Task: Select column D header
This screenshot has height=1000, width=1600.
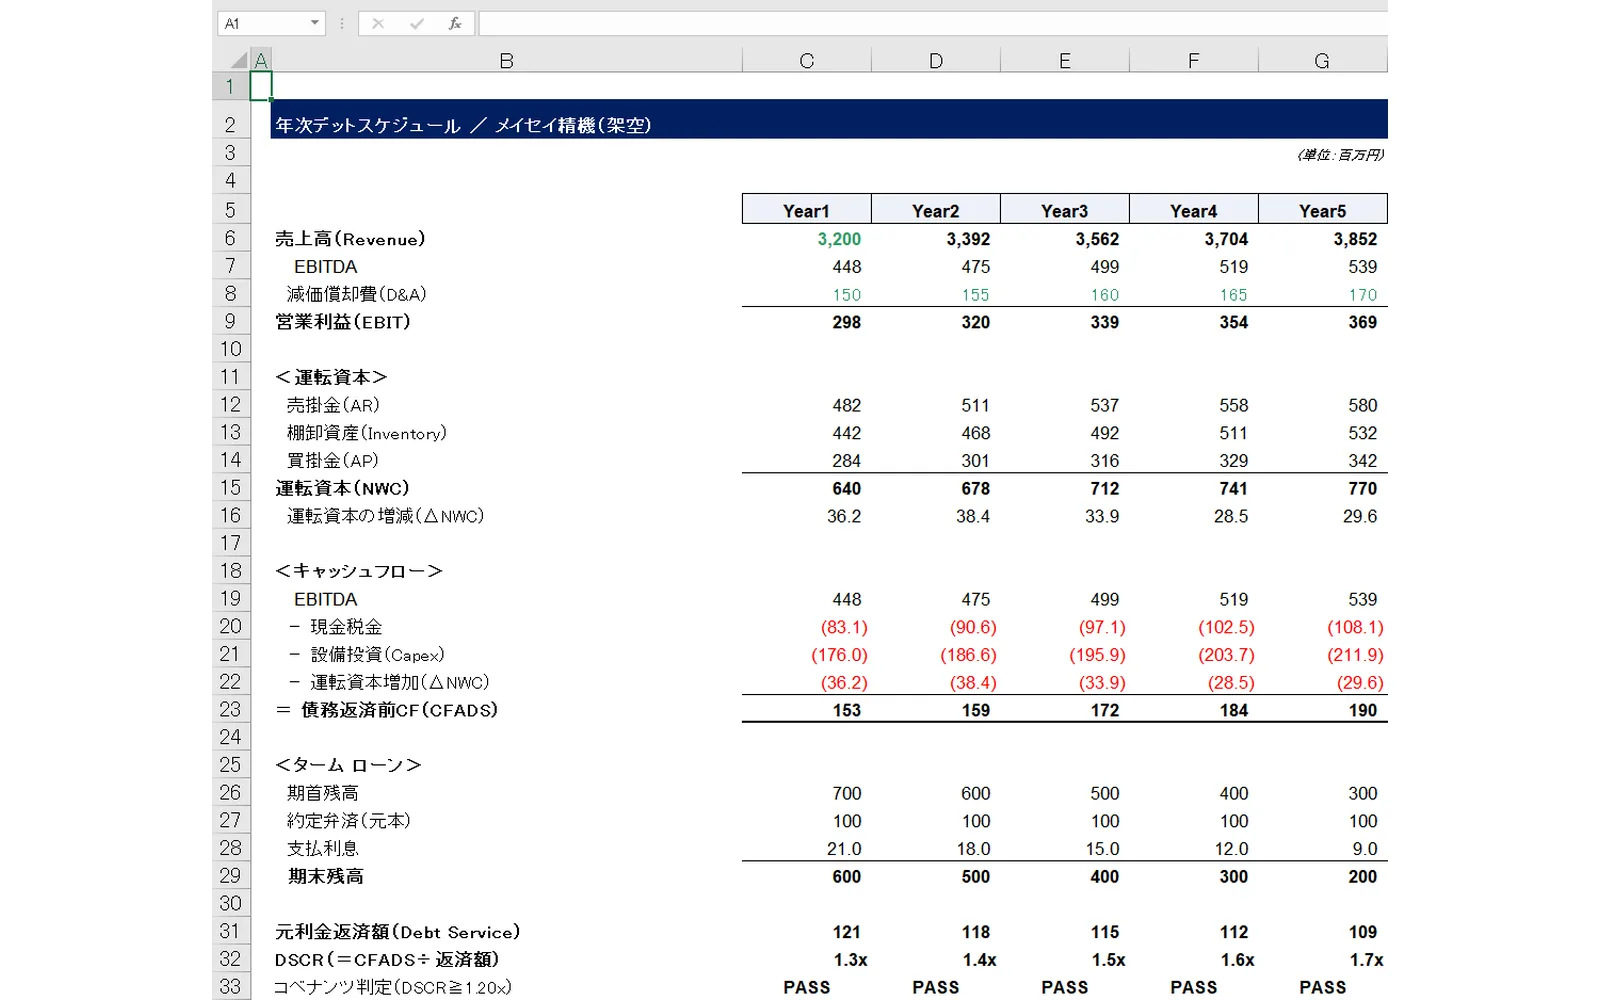Action: (x=936, y=60)
